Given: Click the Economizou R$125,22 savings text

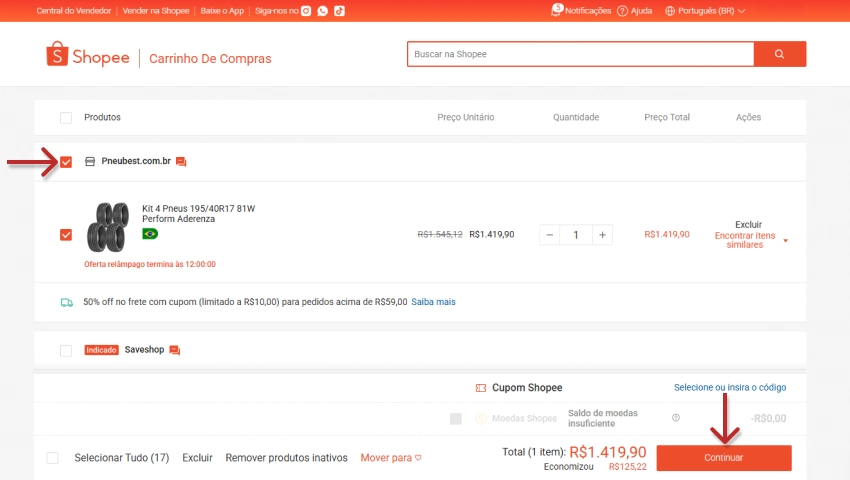Looking at the screenshot, I should click(595, 467).
